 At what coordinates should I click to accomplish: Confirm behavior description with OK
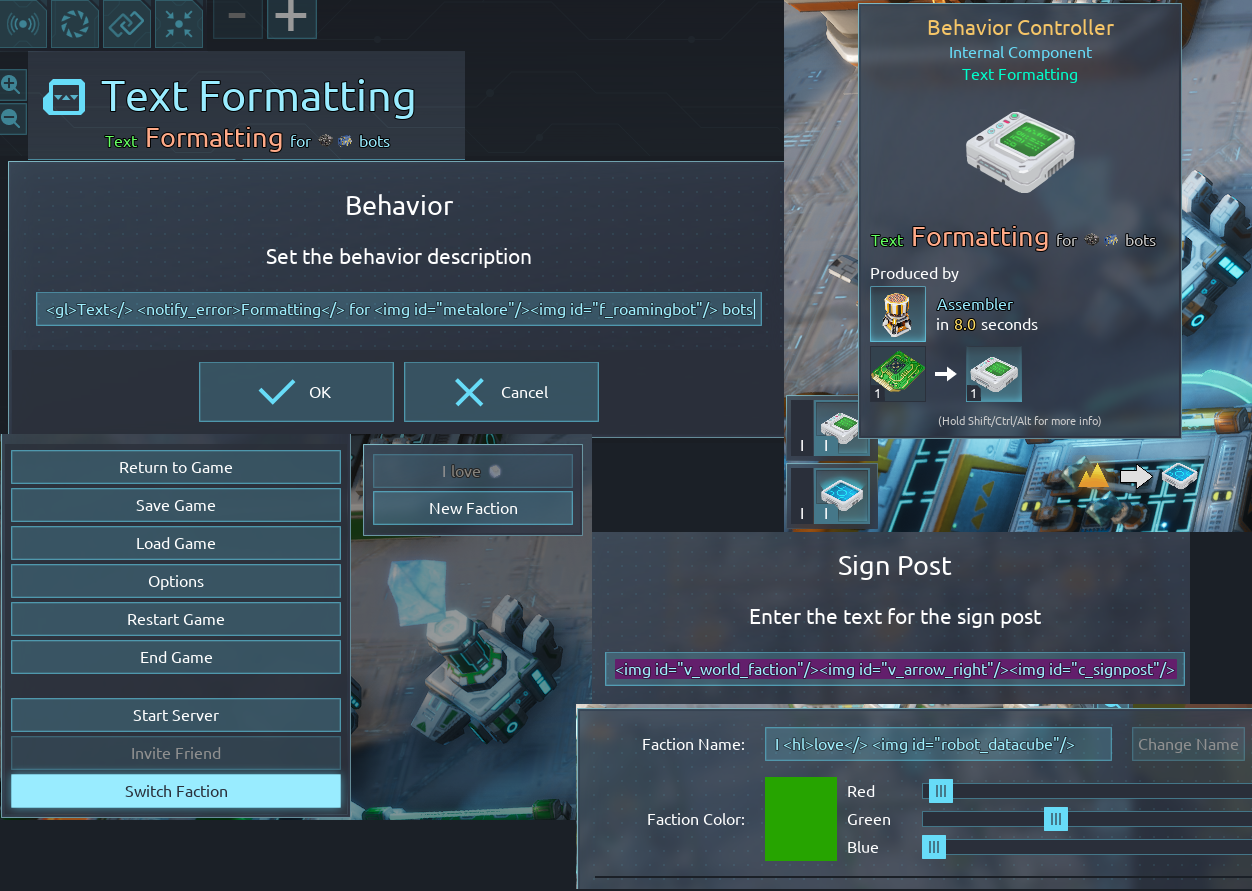pyautogui.click(x=296, y=392)
